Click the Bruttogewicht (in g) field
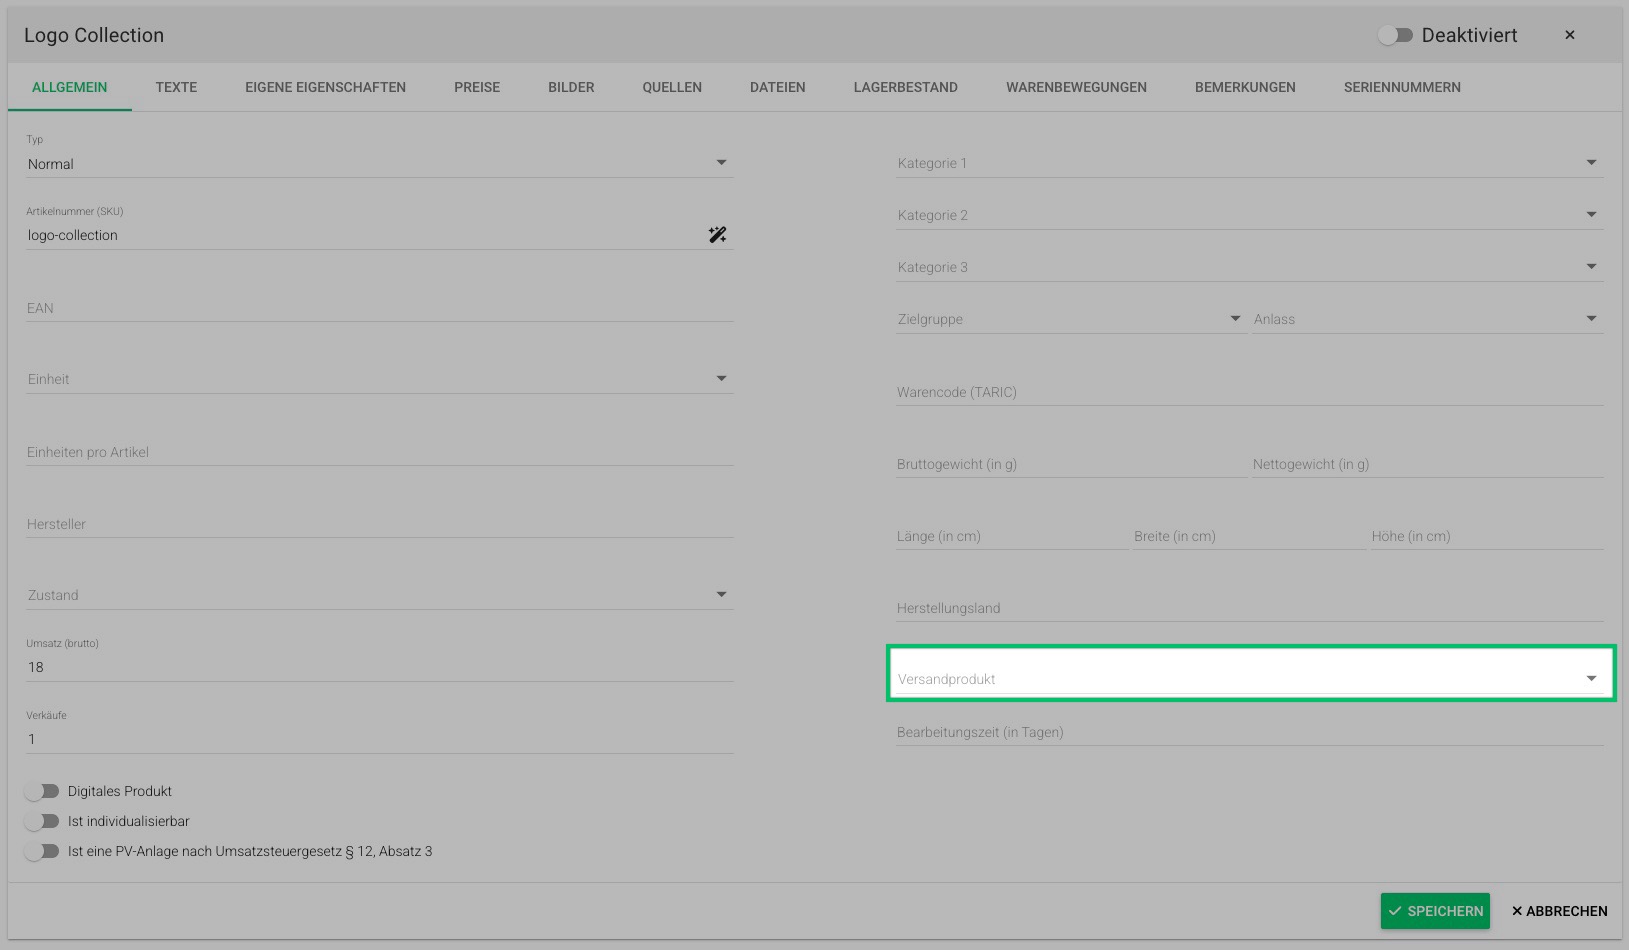This screenshot has width=1629, height=950. (x=1071, y=464)
